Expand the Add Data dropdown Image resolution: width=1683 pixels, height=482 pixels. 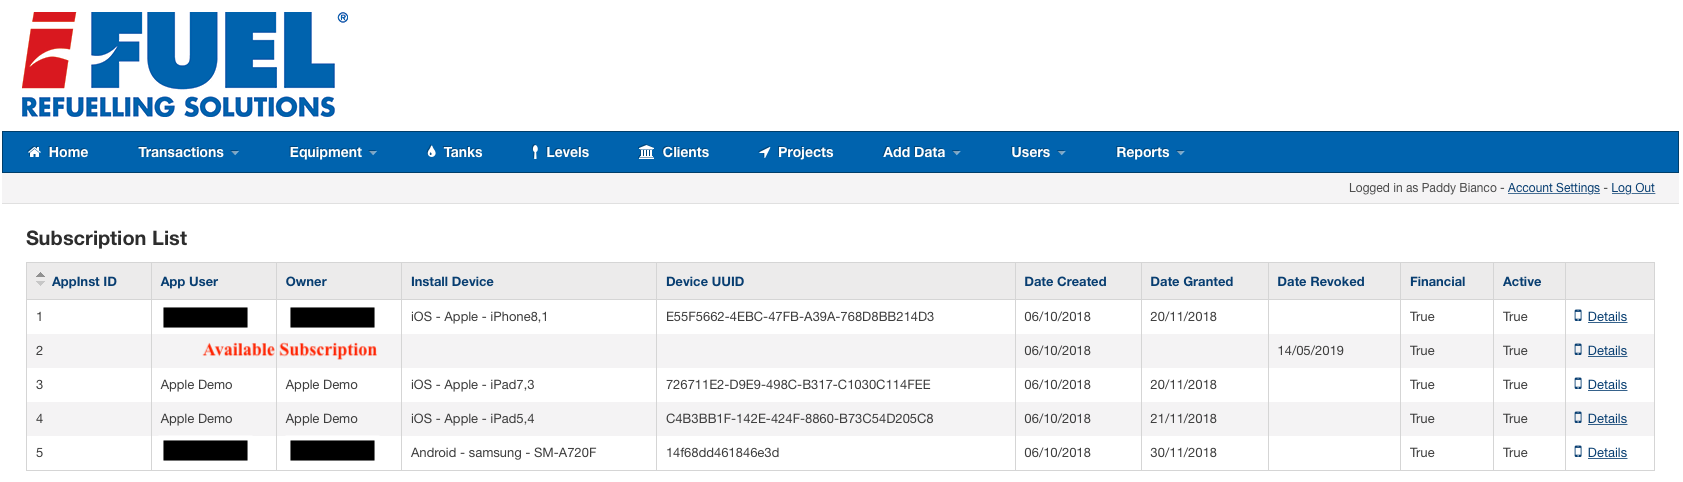pos(921,152)
